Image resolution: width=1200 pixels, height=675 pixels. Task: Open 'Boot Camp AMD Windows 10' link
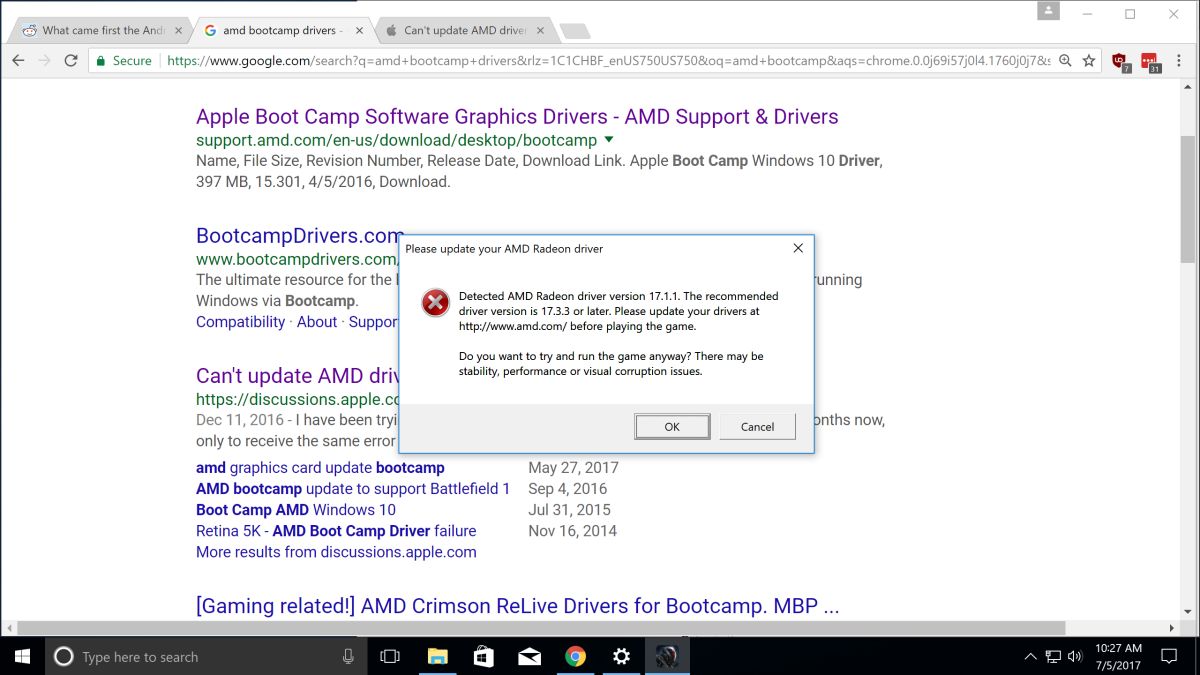point(296,510)
